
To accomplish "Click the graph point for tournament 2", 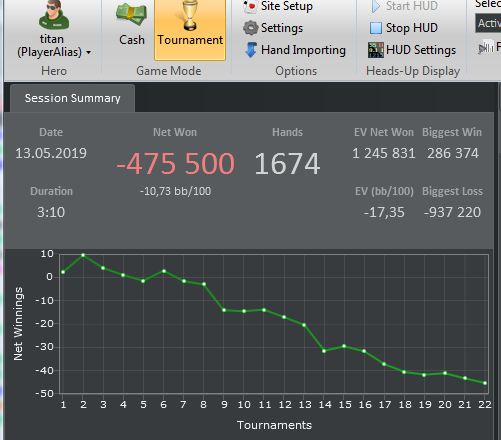I will tap(83, 255).
